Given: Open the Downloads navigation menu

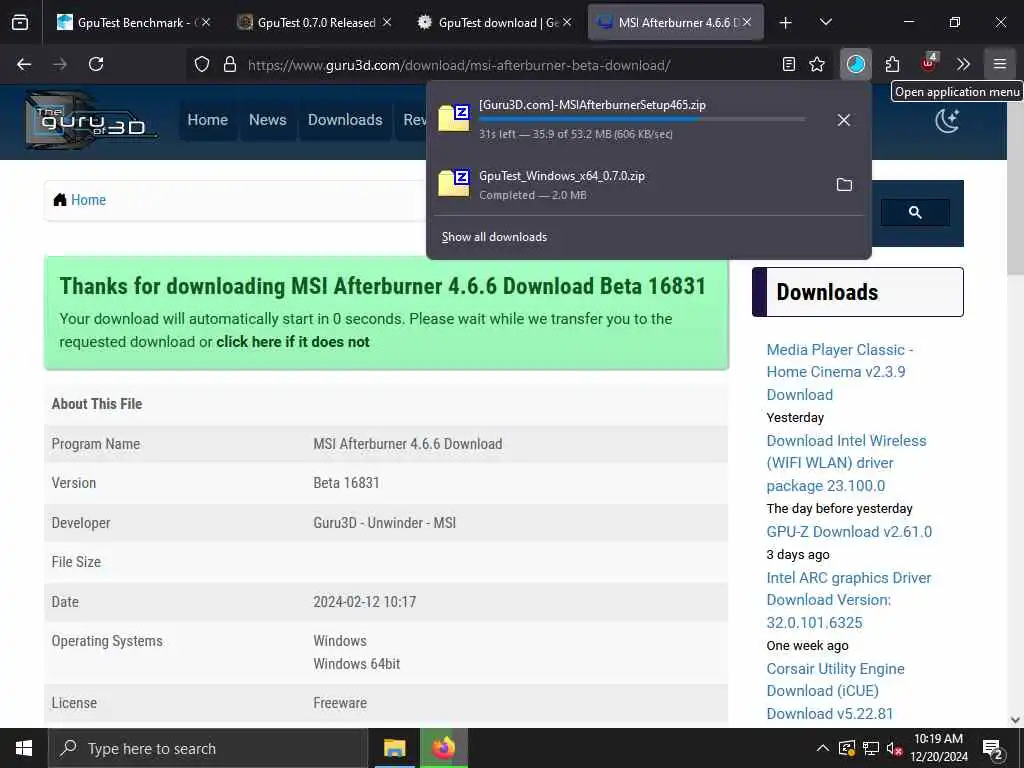Looking at the screenshot, I should click(345, 120).
